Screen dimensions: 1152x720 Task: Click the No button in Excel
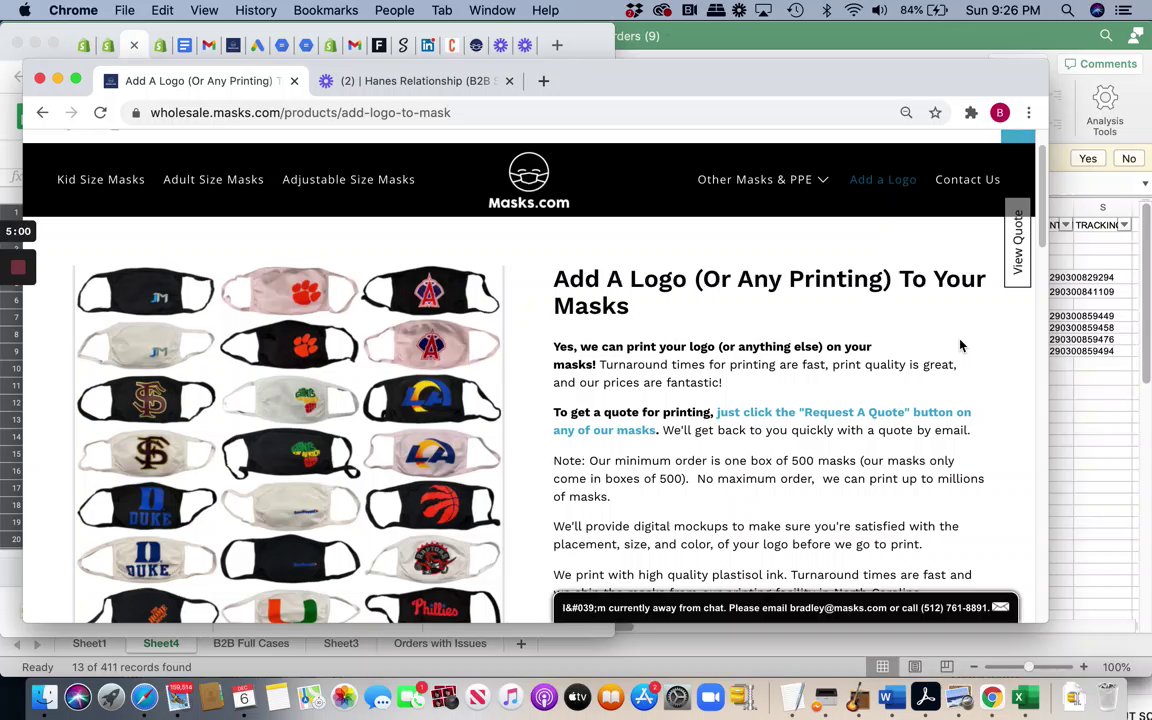1129,158
